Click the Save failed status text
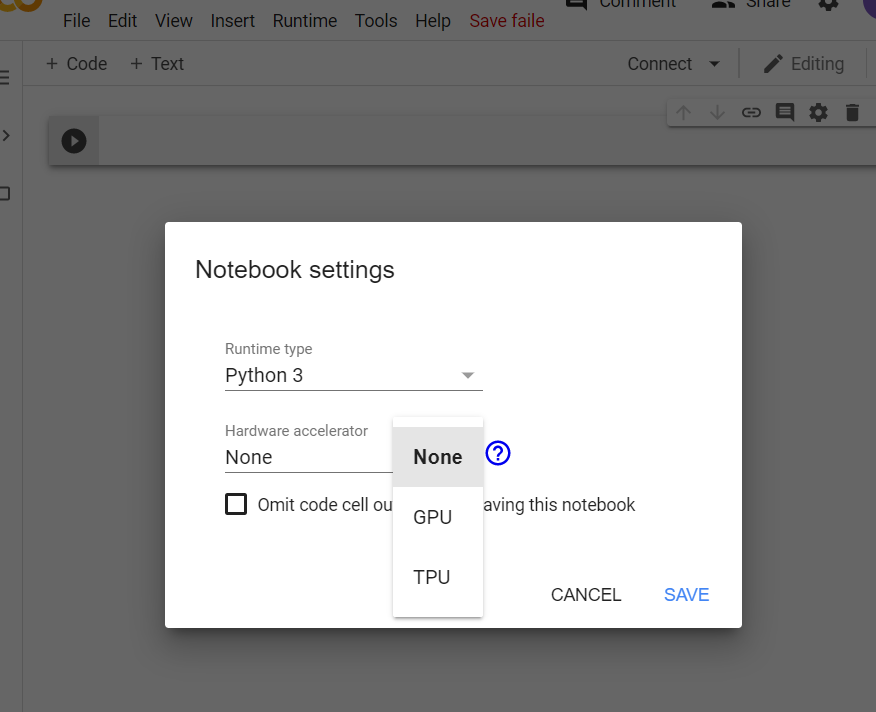 [x=507, y=21]
